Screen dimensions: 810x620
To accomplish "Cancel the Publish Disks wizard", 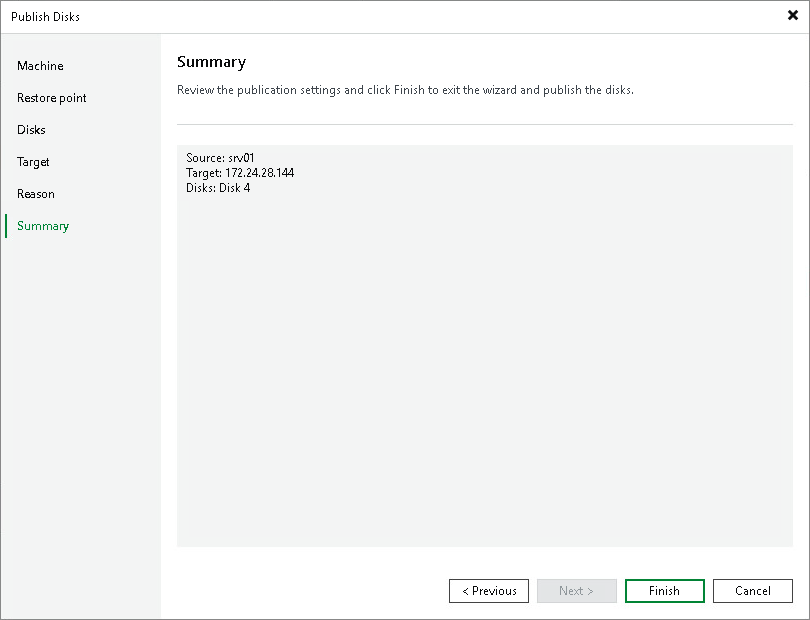I will [752, 590].
